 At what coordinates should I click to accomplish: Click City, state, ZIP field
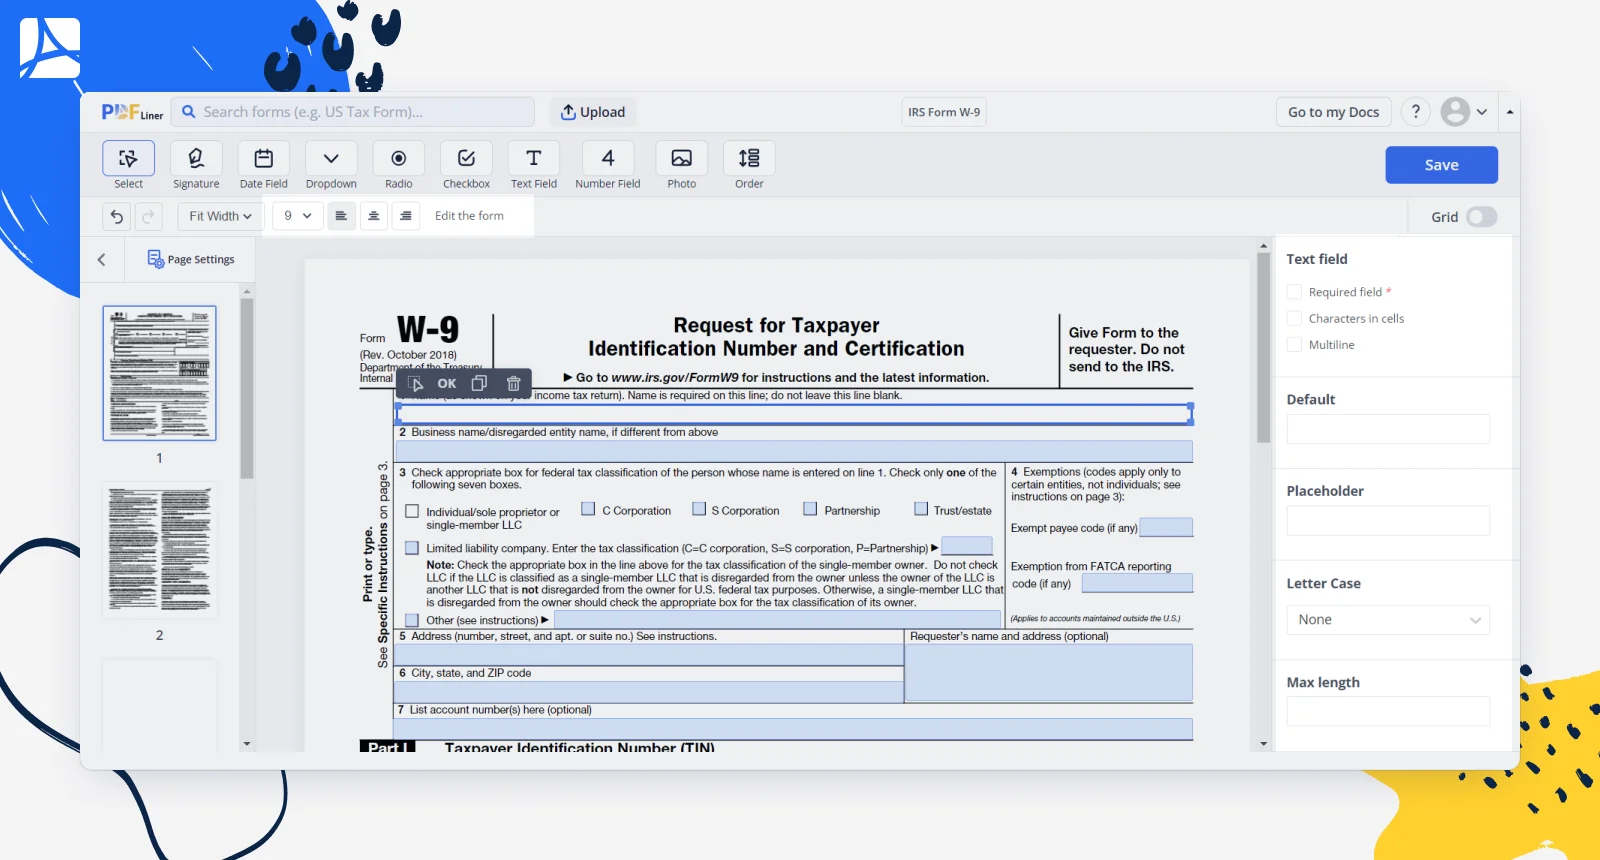tap(650, 692)
